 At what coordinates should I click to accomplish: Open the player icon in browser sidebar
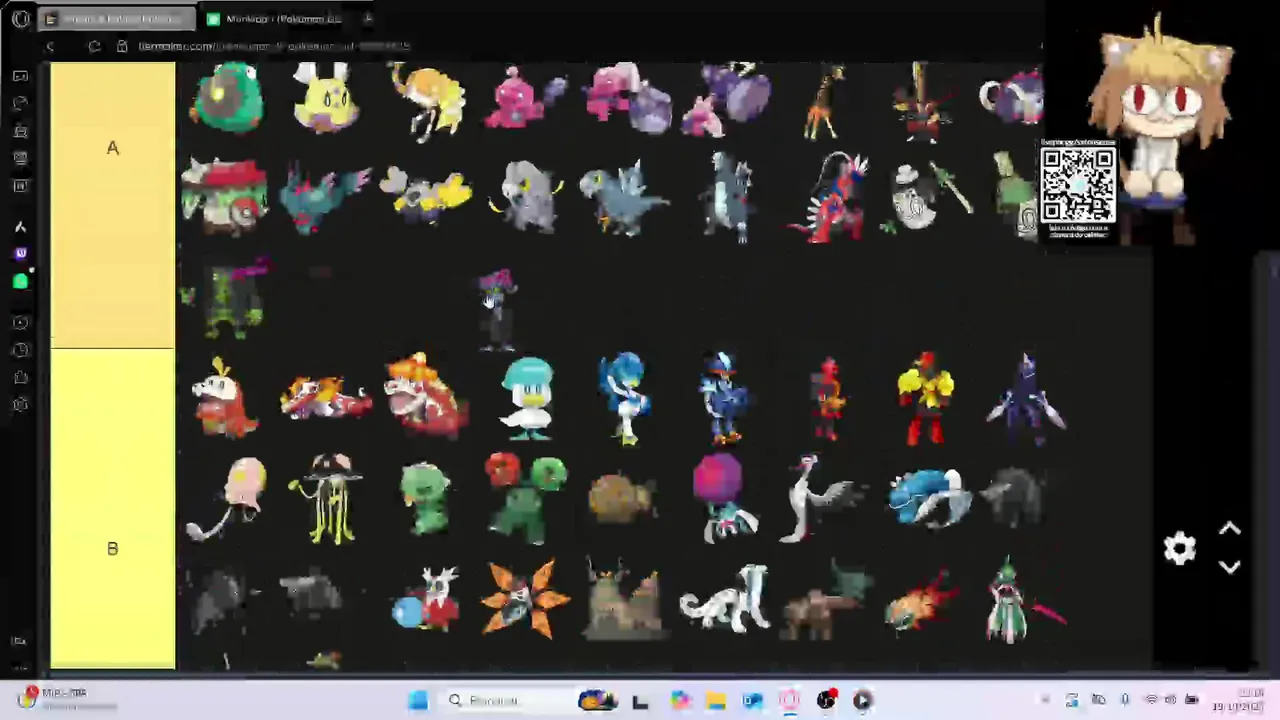(20, 323)
